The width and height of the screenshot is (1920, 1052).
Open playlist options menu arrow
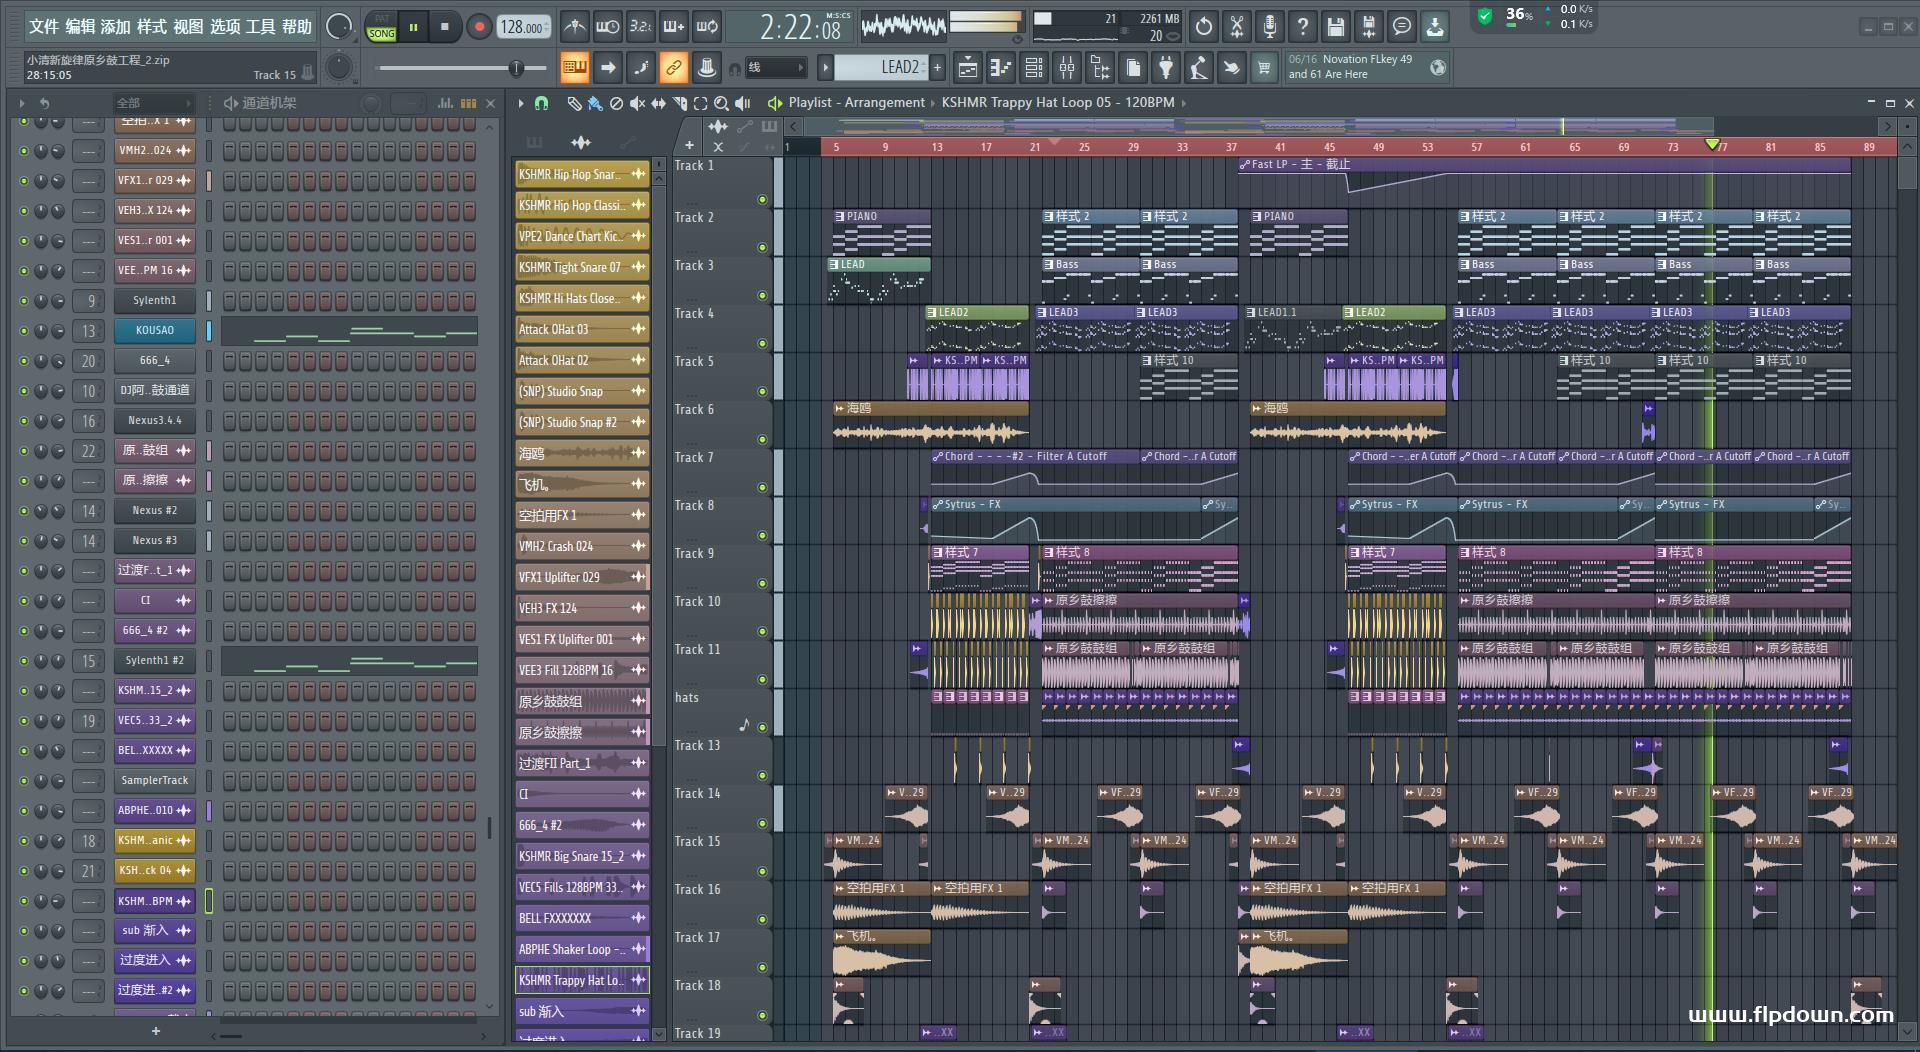pyautogui.click(x=520, y=103)
